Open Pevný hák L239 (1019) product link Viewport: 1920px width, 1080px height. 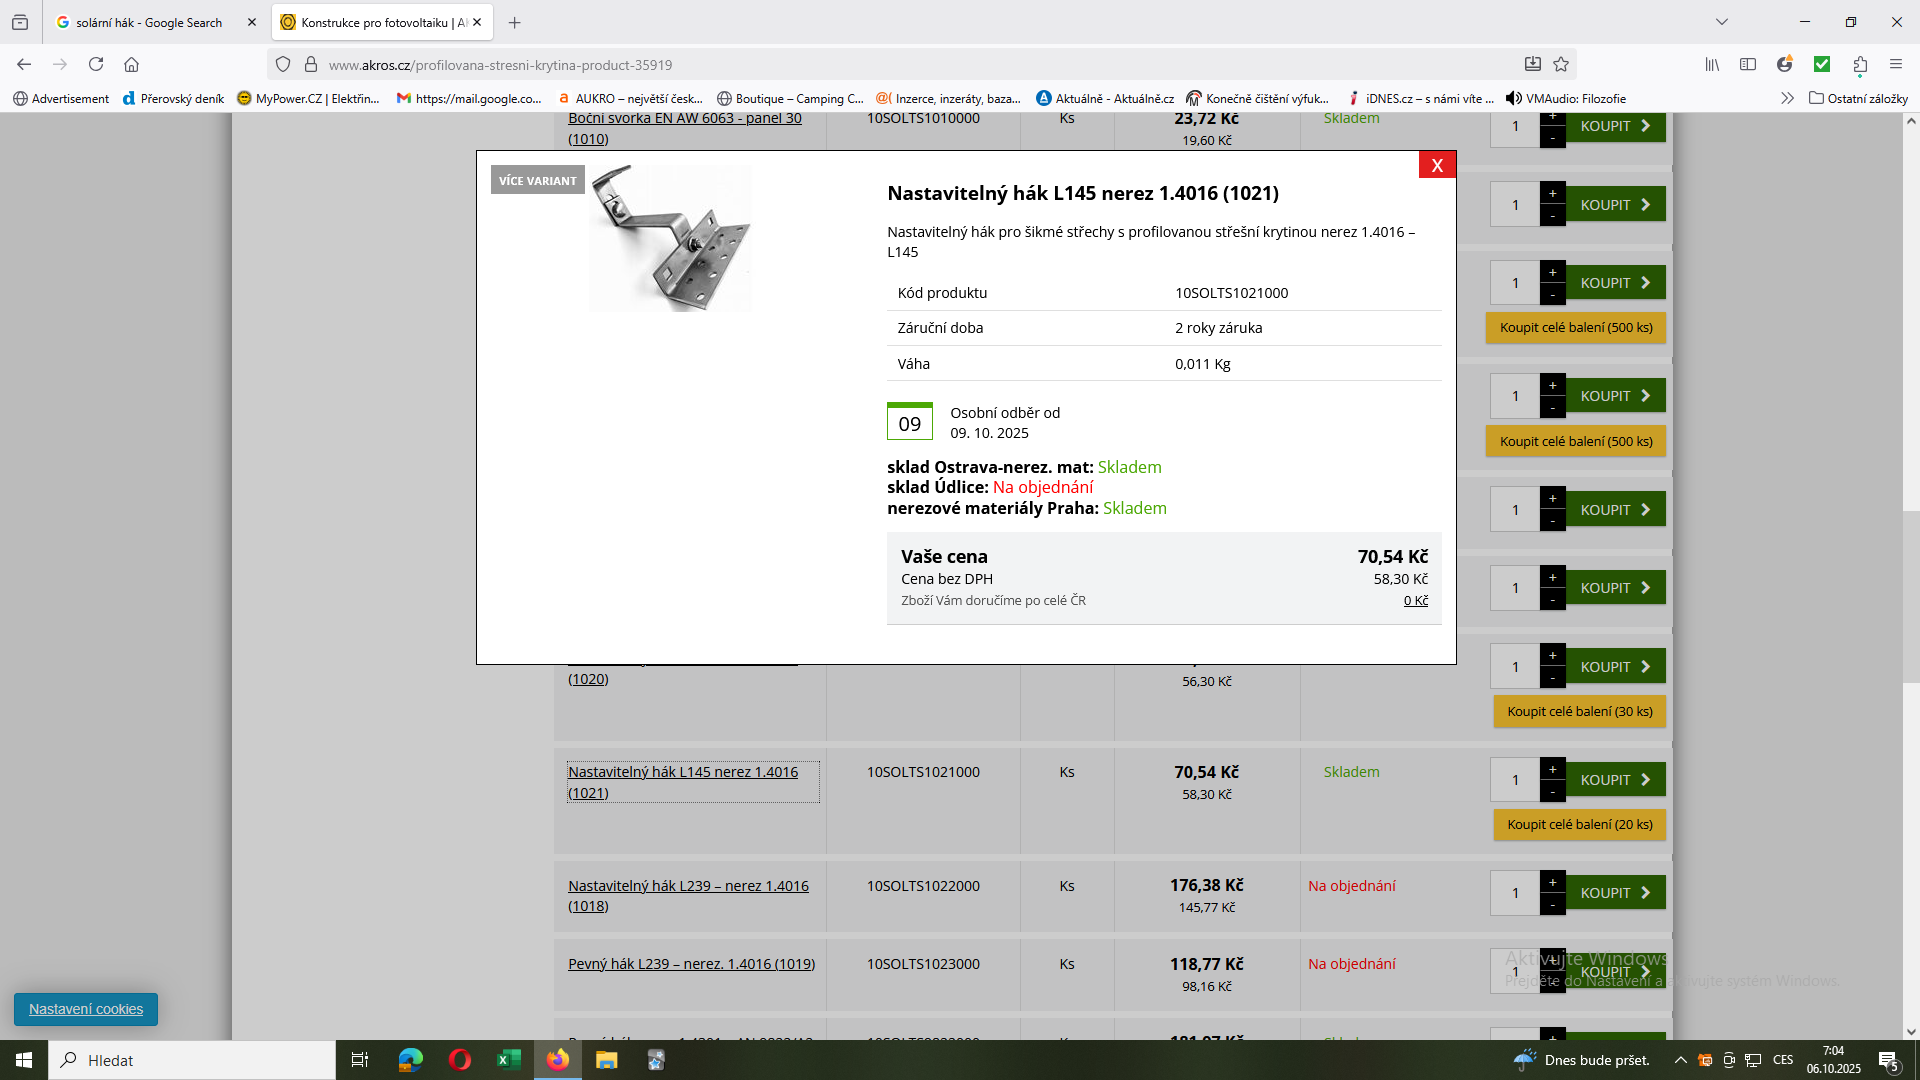pyautogui.click(x=691, y=964)
